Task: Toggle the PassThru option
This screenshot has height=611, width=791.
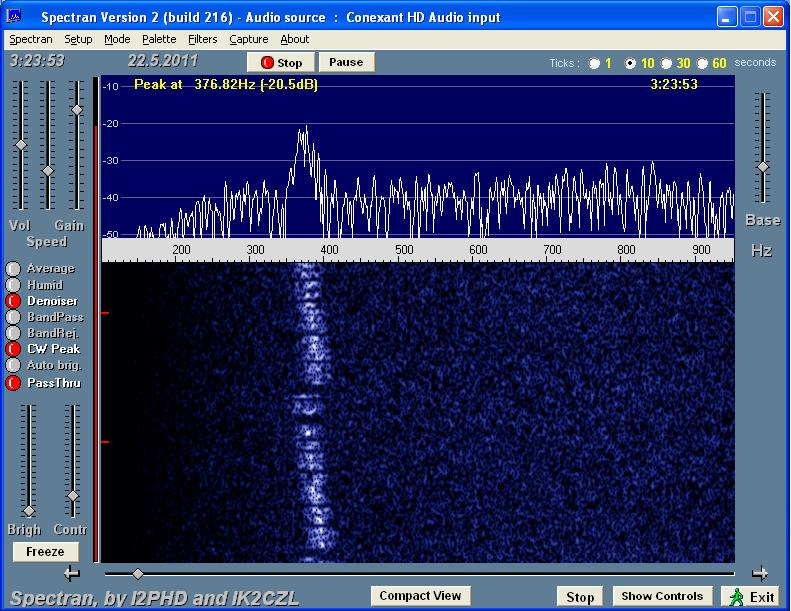Action: coord(13,383)
